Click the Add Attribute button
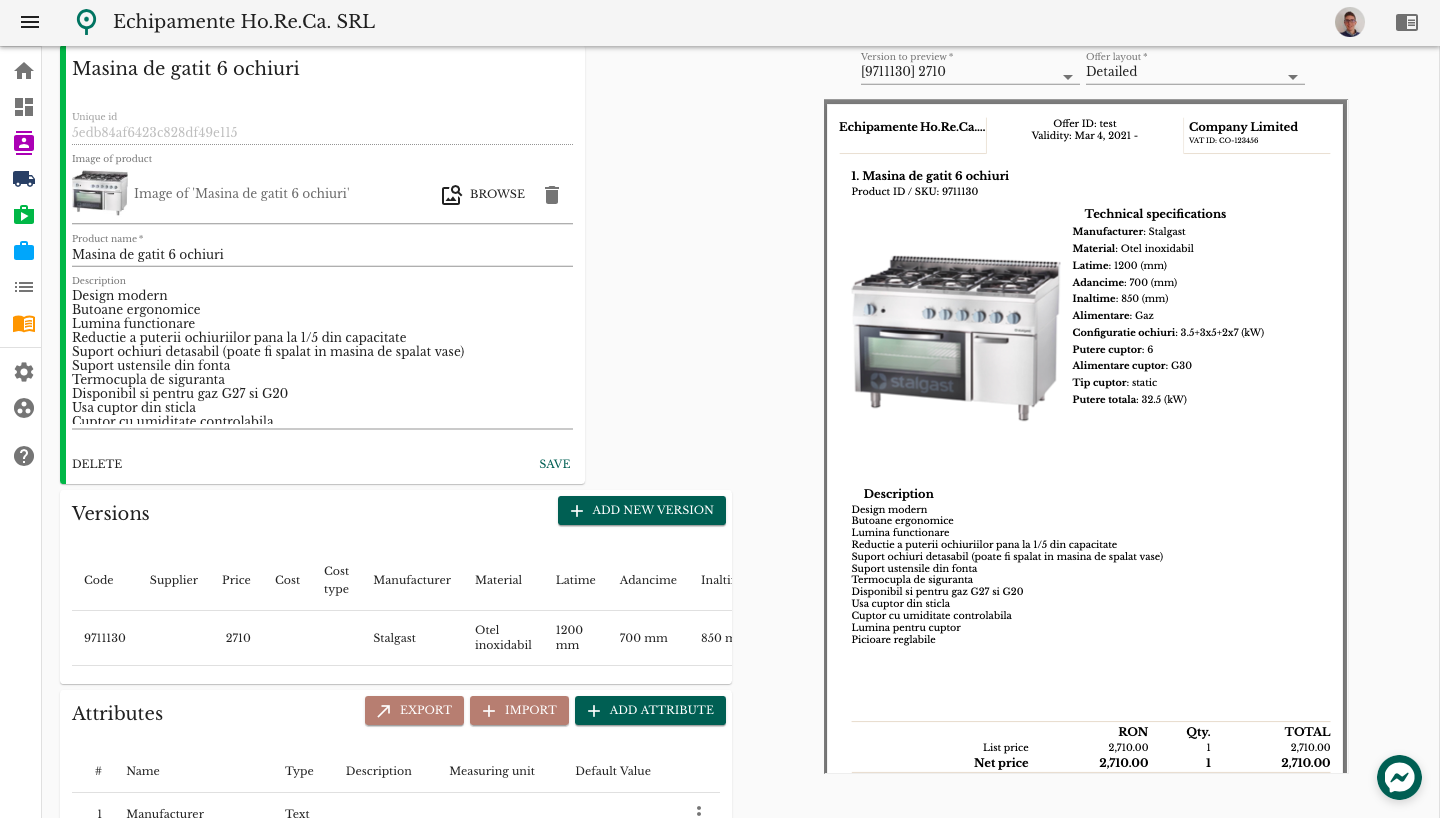The width and height of the screenshot is (1440, 818). (650, 711)
